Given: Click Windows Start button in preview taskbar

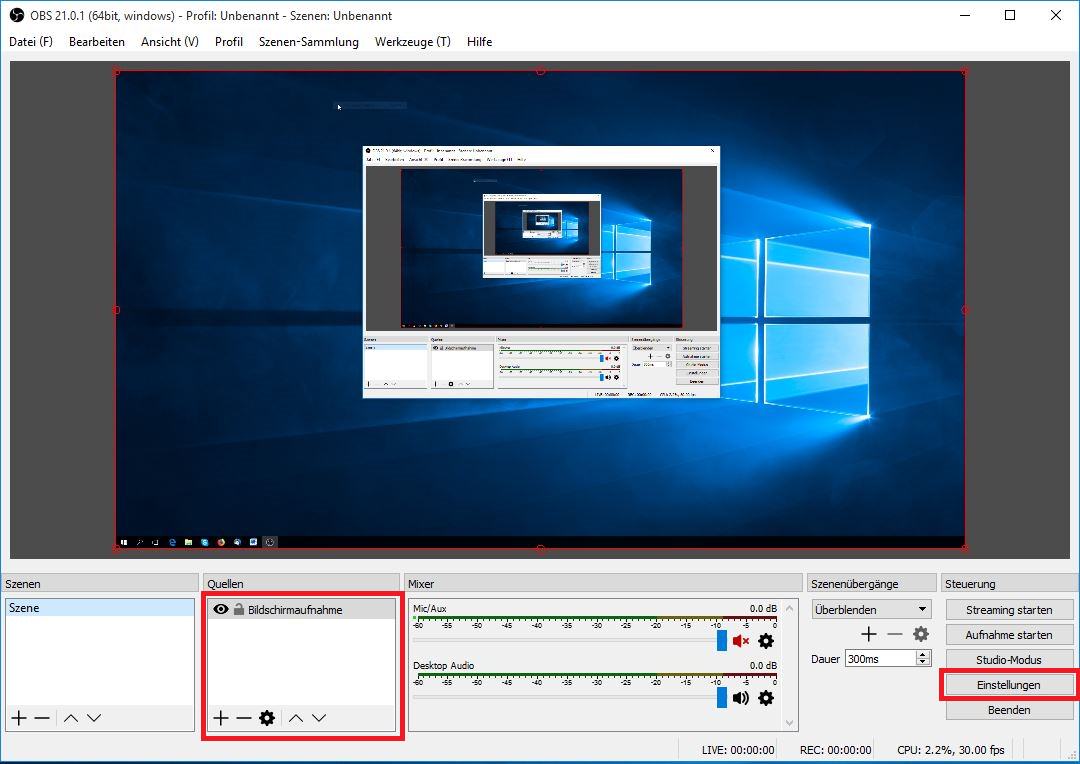Looking at the screenshot, I should click(124, 542).
